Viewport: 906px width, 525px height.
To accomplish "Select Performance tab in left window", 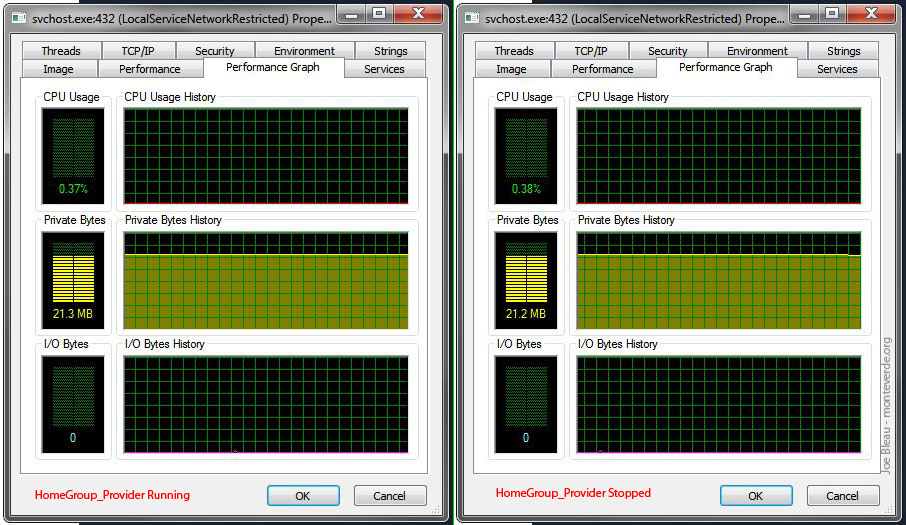I will (150, 69).
